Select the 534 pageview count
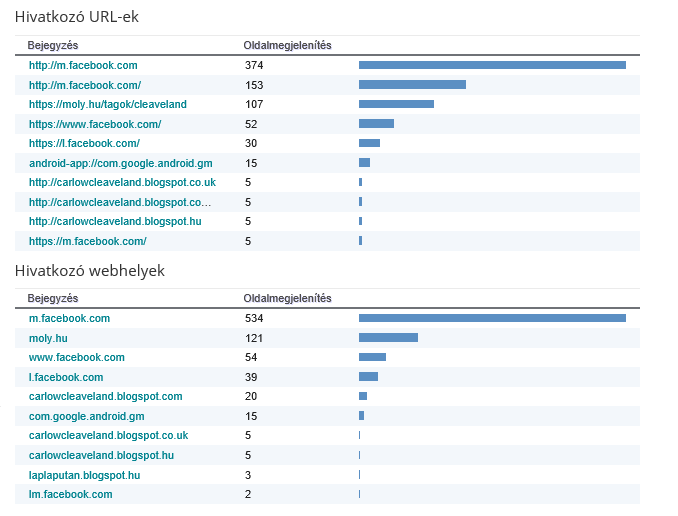Viewport: 678px width, 516px height. tap(254, 318)
